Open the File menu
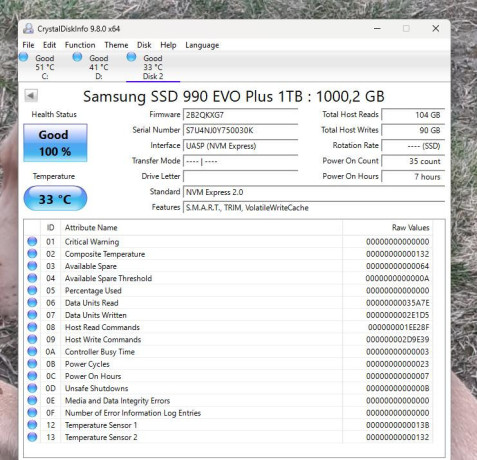 (28, 45)
